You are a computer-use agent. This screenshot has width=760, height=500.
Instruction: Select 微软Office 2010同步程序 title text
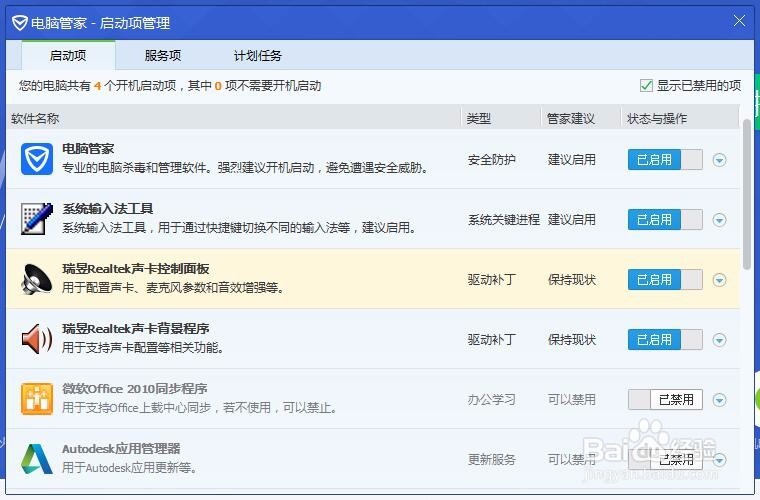135,389
